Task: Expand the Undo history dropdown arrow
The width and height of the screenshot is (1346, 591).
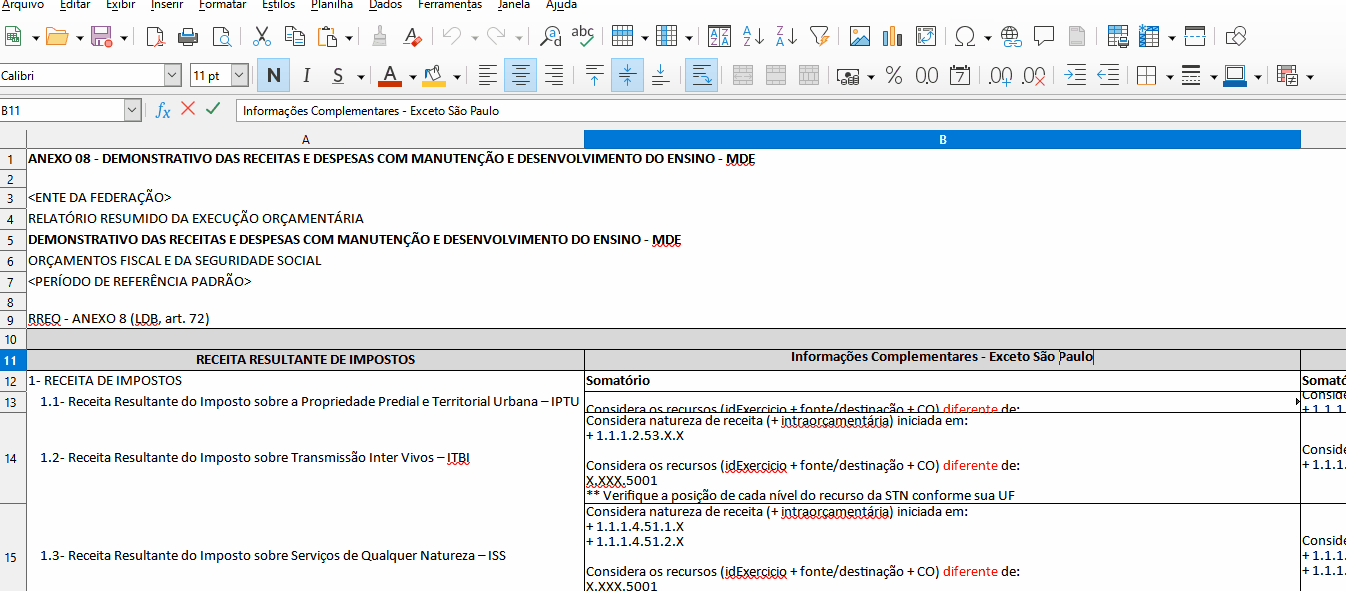Action: 473,38
